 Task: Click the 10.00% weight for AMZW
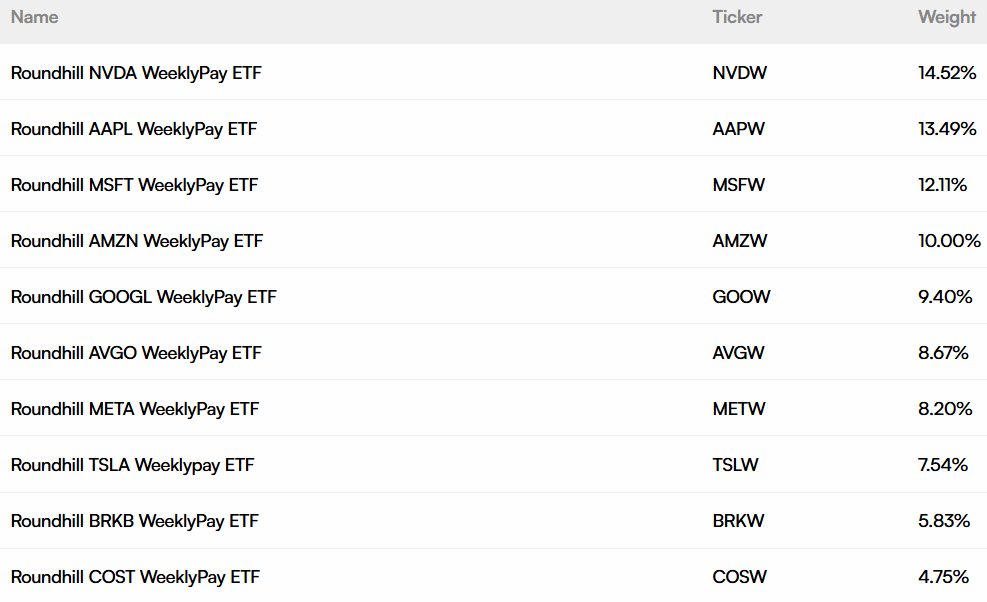(949, 241)
